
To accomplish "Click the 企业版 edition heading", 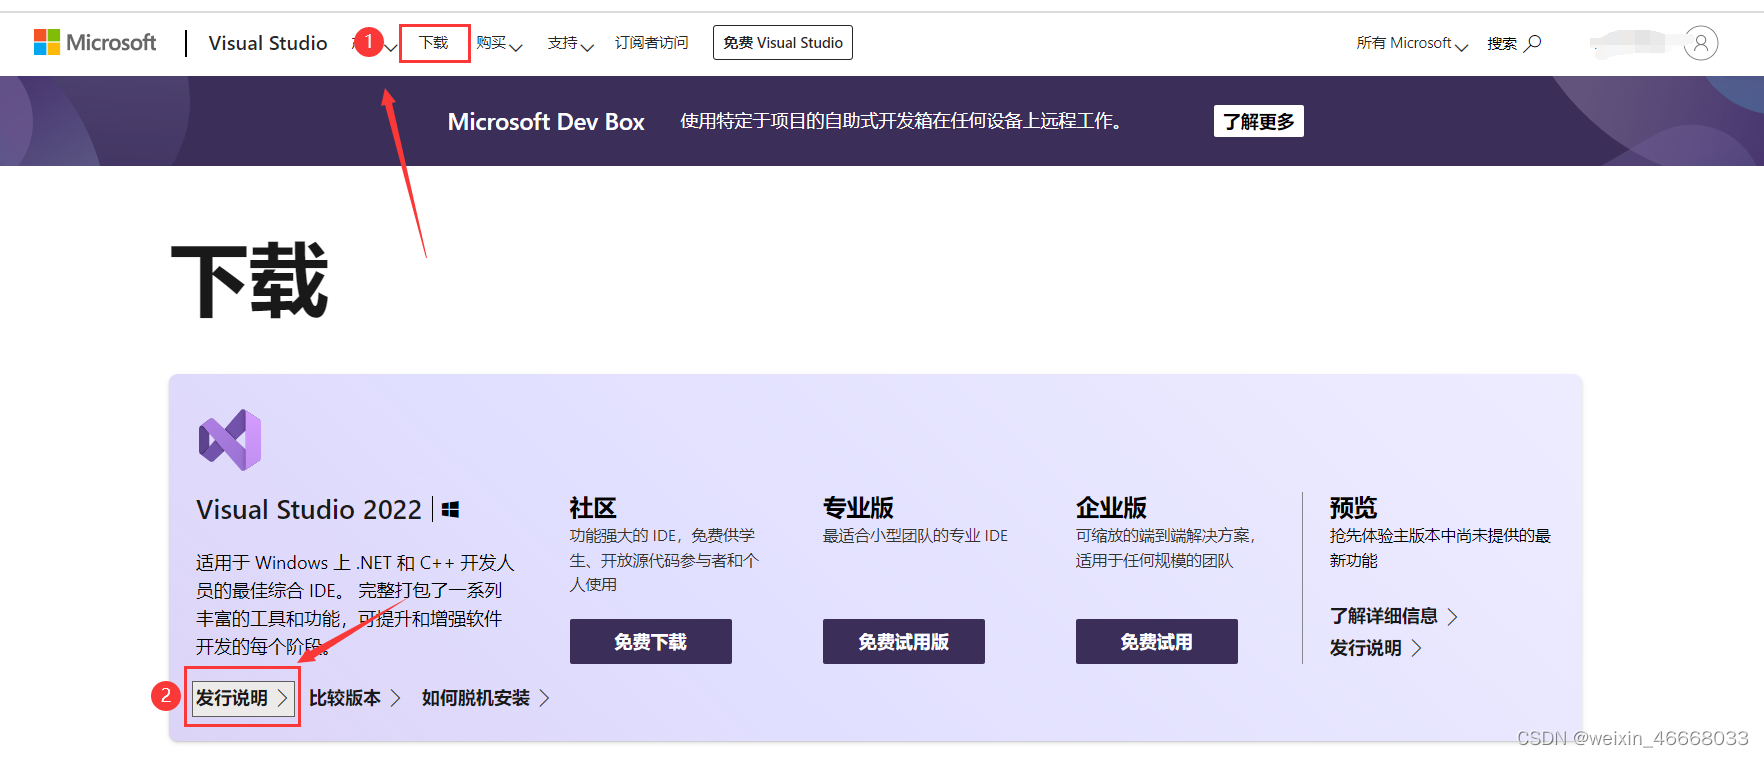I will 1111,507.
